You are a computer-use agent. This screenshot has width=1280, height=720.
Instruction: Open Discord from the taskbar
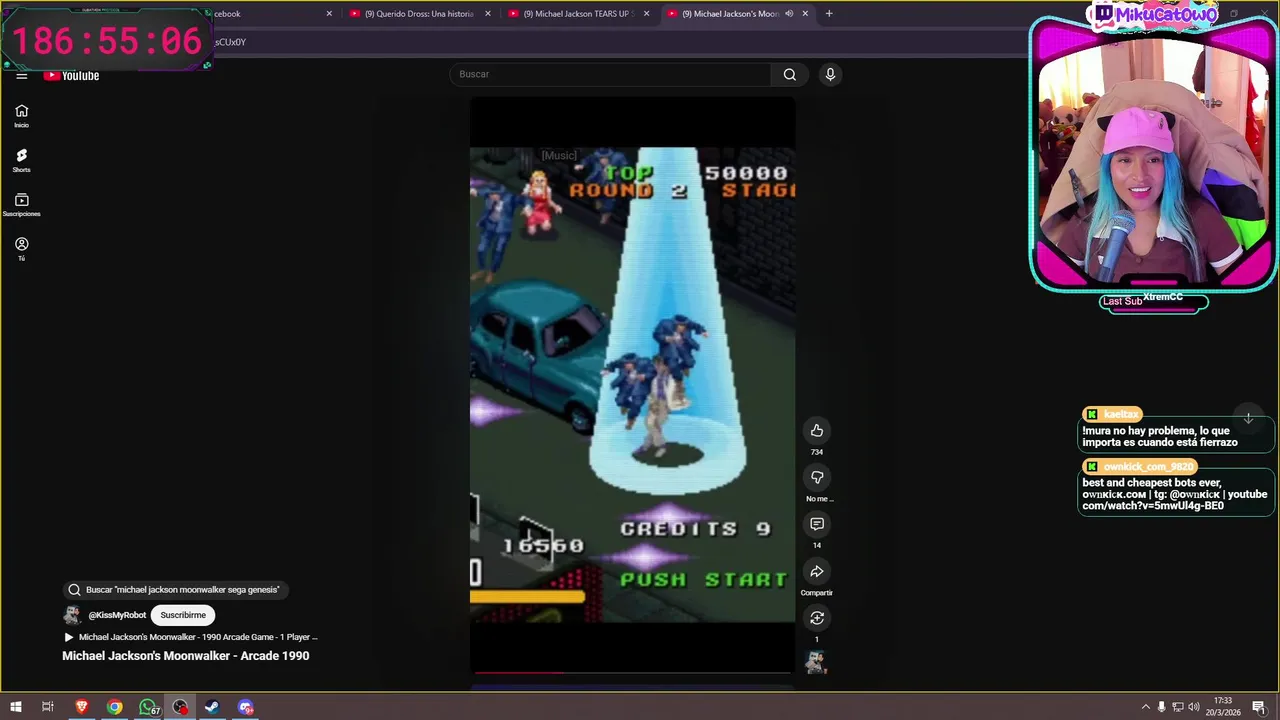(246, 707)
